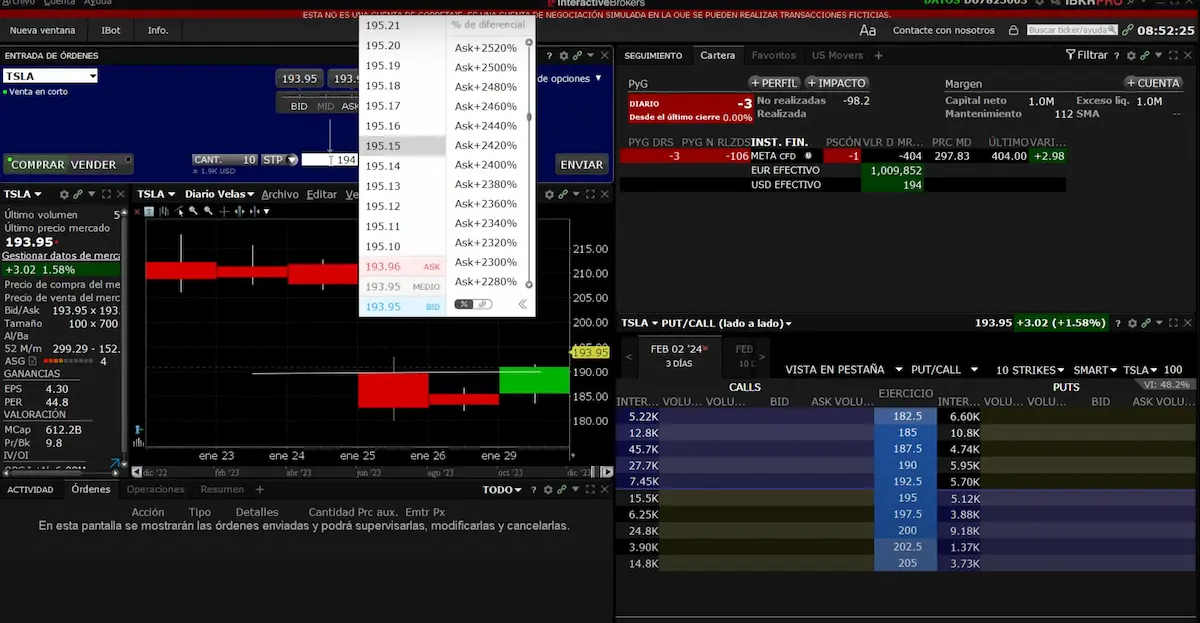The image size is (1200, 623).
Task: Click the + IMPACTO button
Action: (x=837, y=83)
